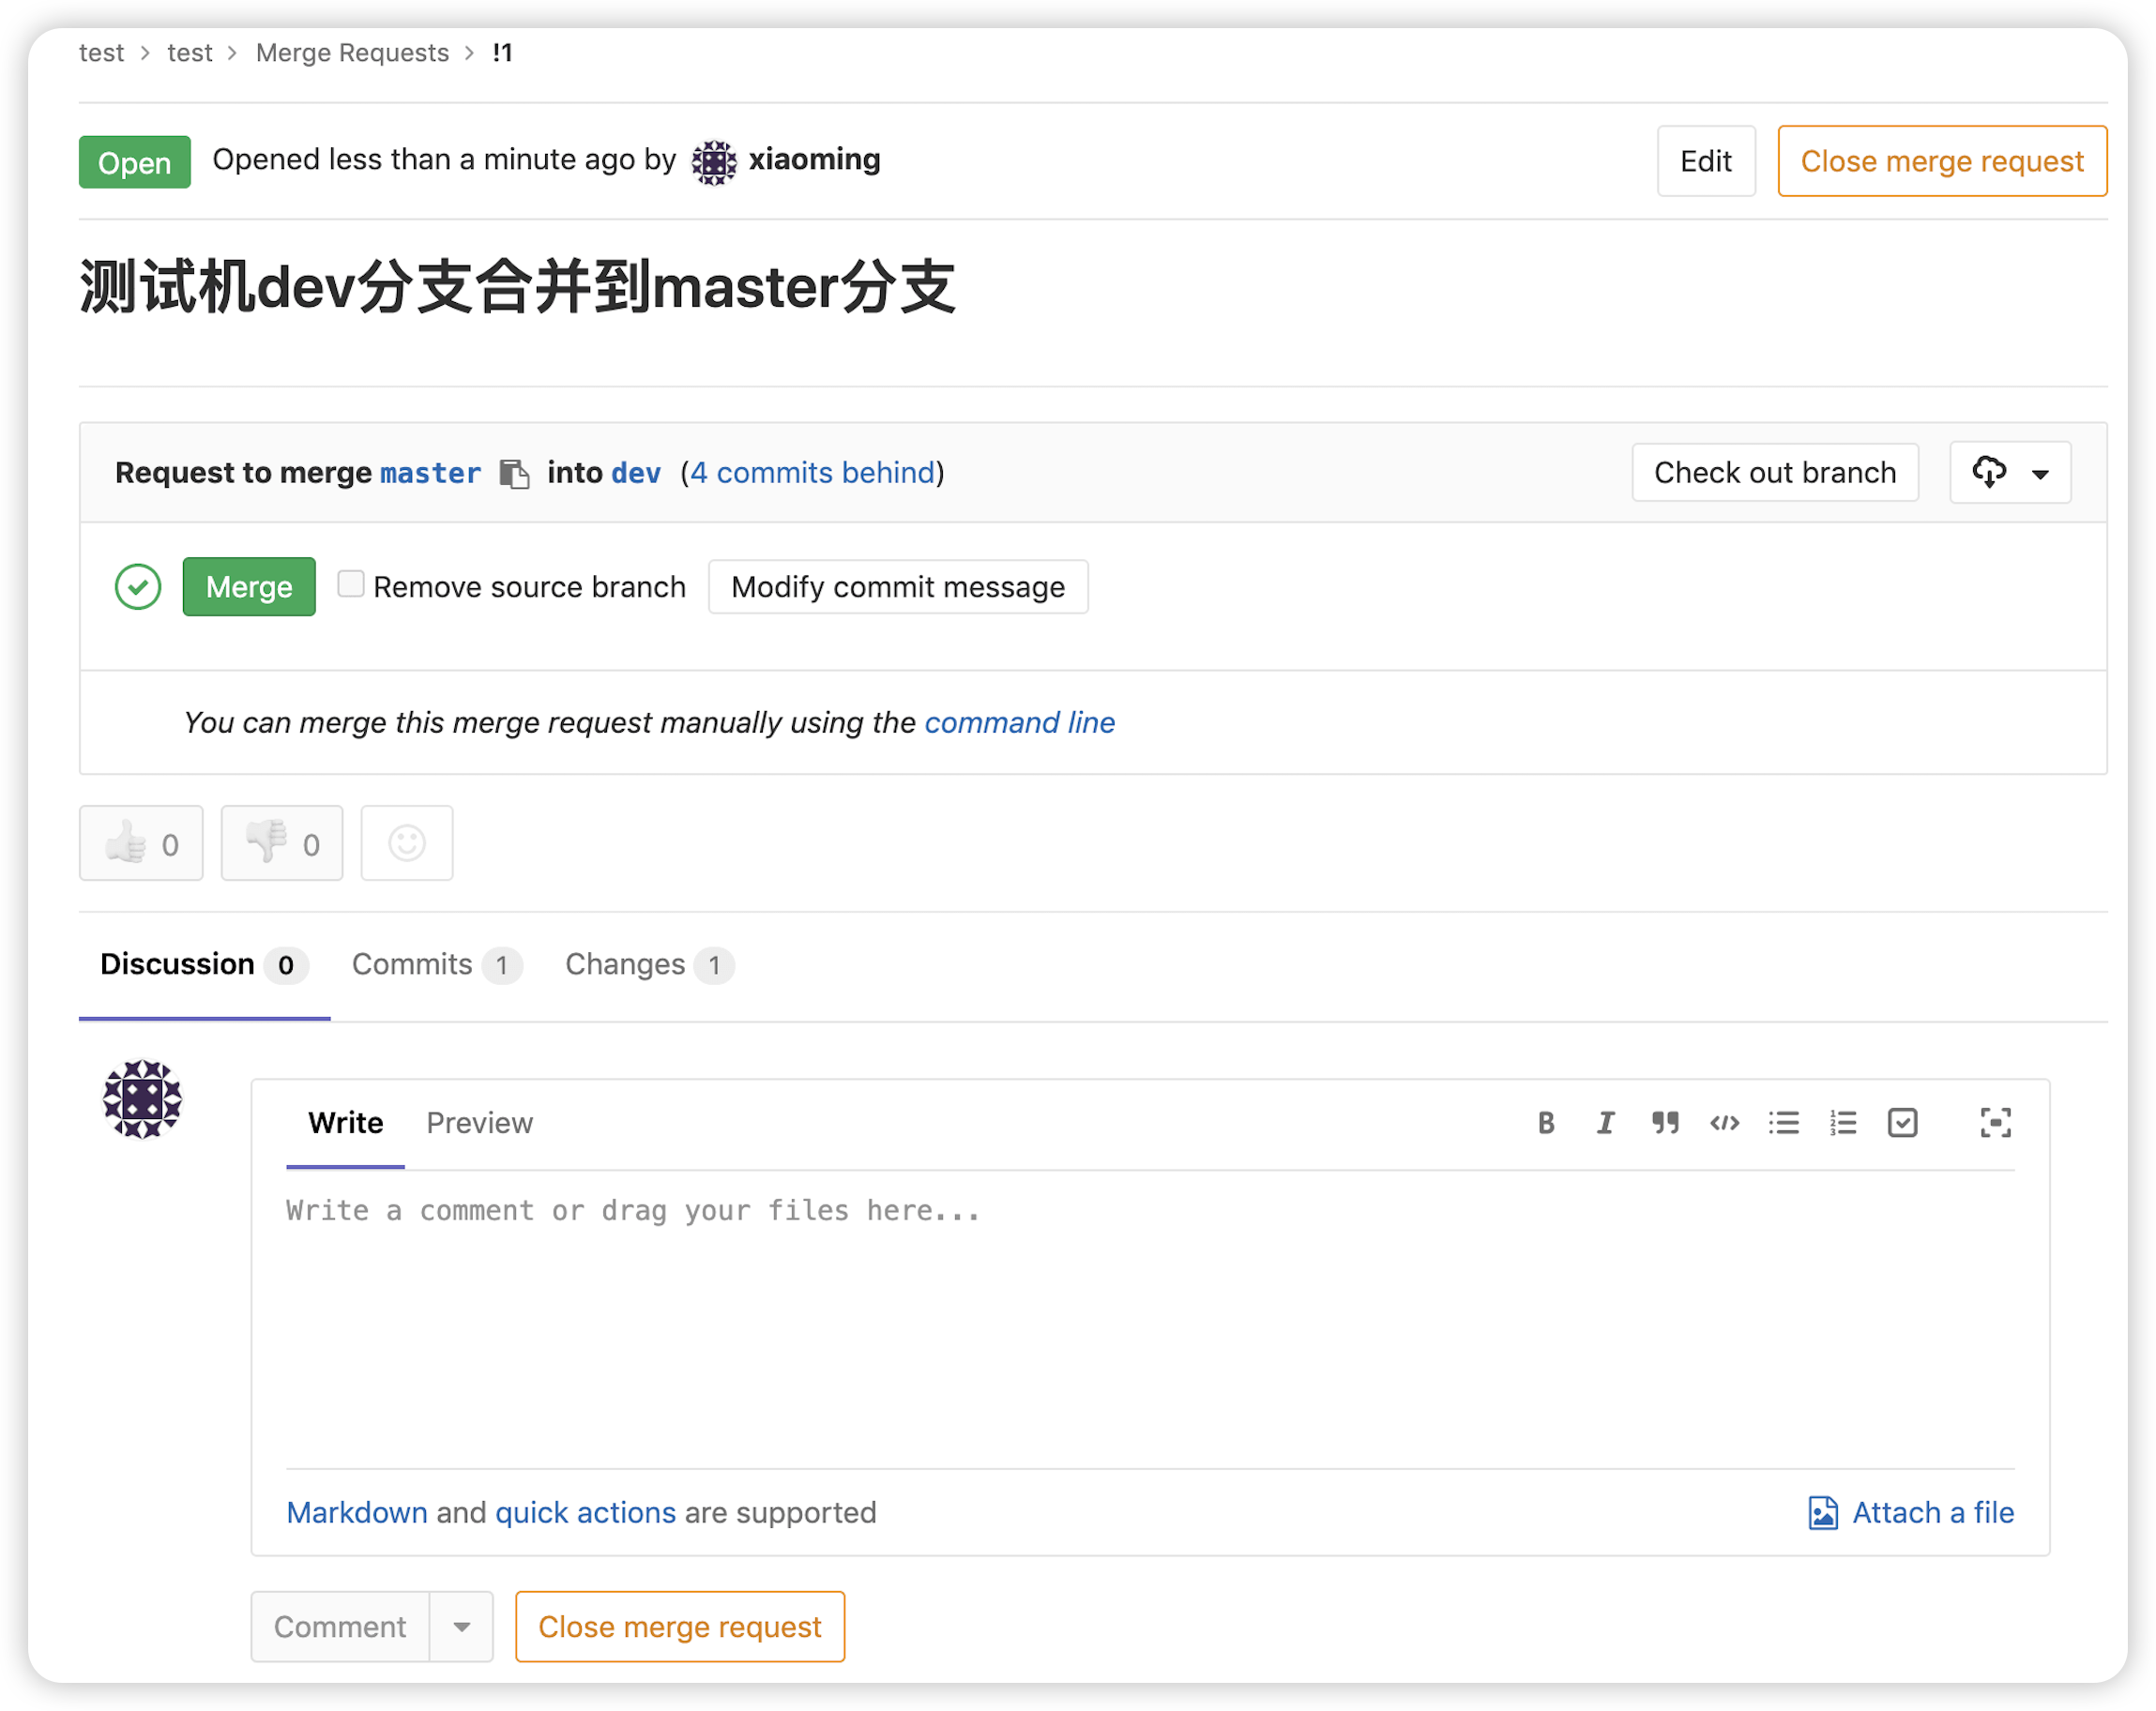The height and width of the screenshot is (1711, 2156).
Task: Expand the Comment button dropdown arrow
Action: click(x=462, y=1627)
